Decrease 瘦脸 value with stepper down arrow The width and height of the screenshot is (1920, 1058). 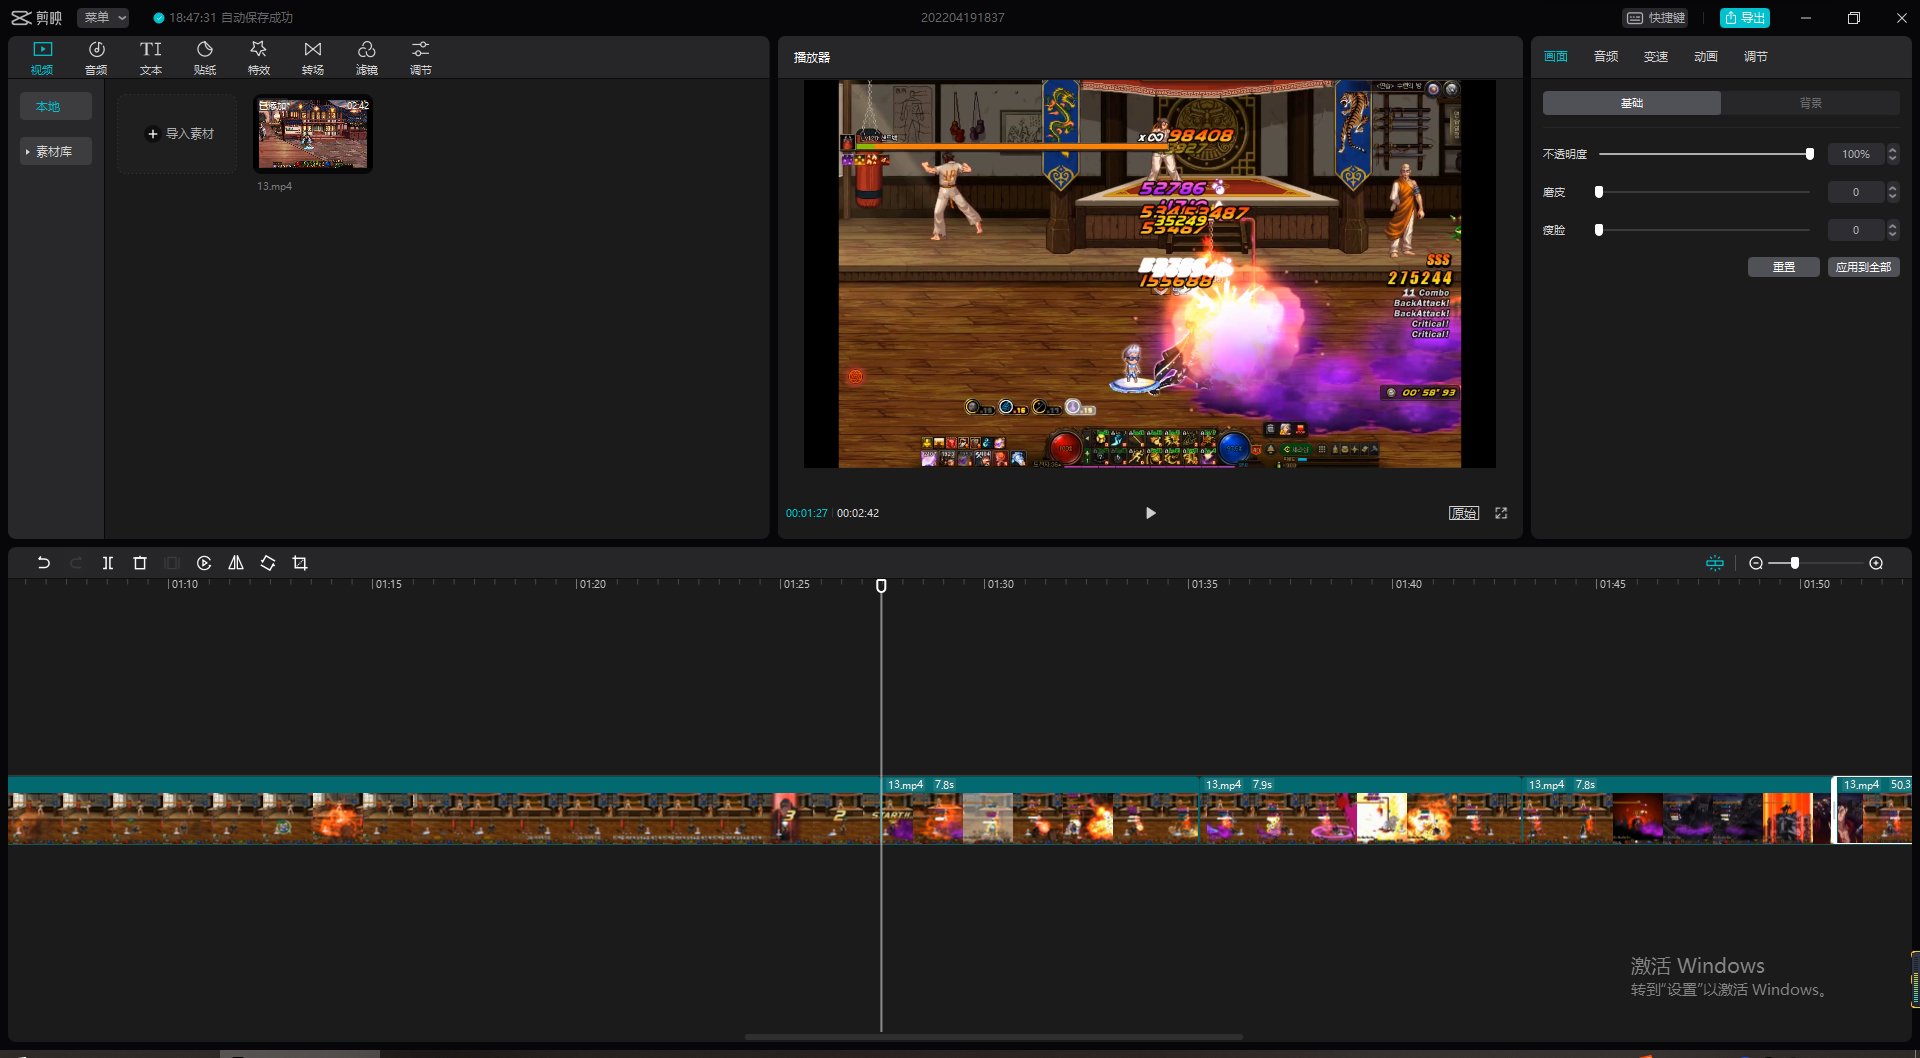coord(1893,235)
